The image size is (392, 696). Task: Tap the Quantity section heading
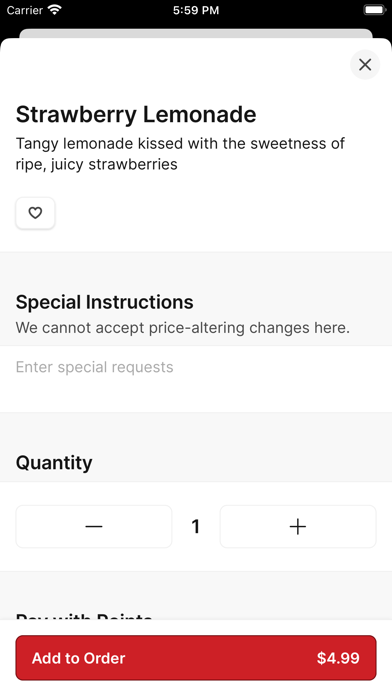tap(54, 463)
